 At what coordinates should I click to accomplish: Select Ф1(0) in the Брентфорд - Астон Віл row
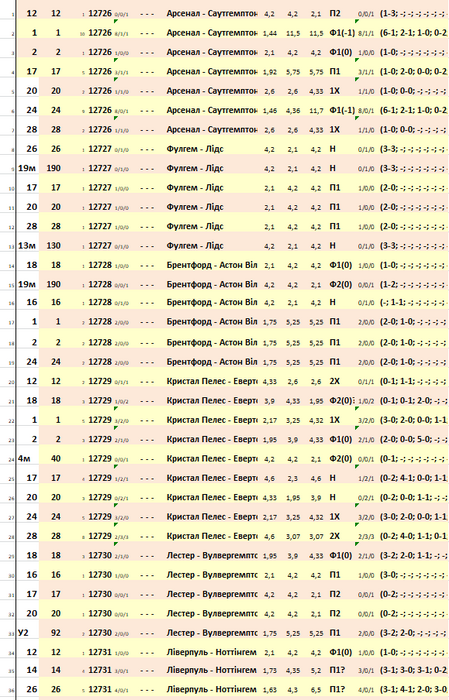pyautogui.click(x=341, y=265)
